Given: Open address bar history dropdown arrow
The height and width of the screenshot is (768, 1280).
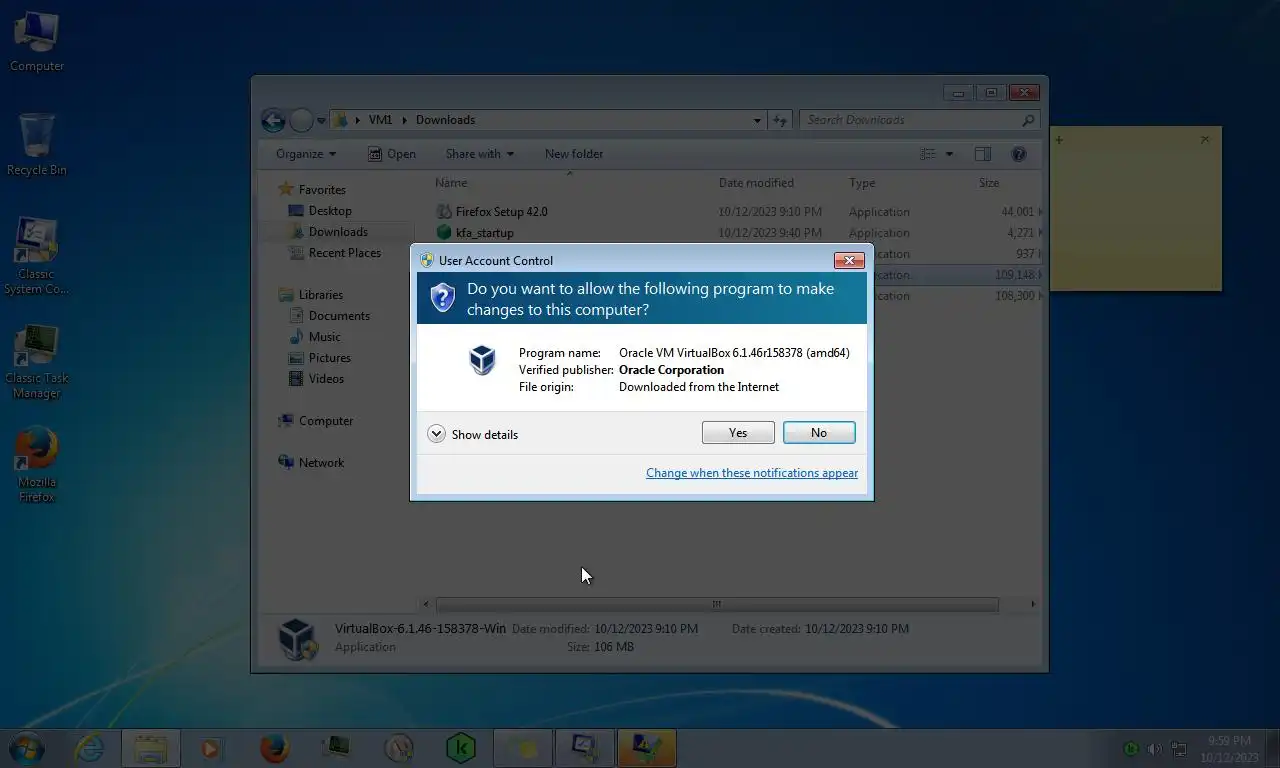Looking at the screenshot, I should (757, 120).
